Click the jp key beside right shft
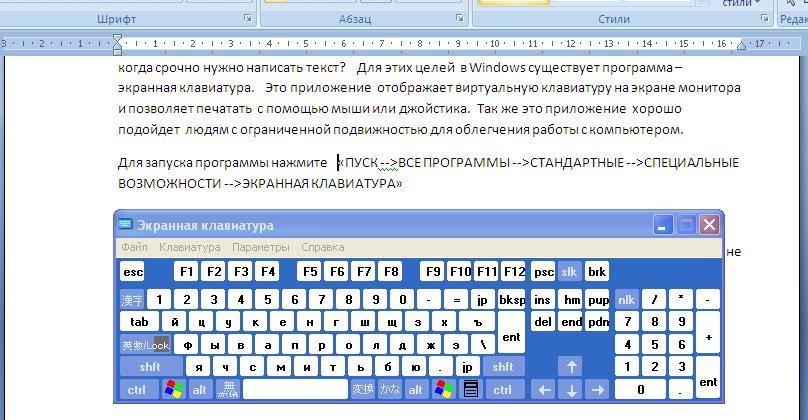Image resolution: width=808 pixels, height=420 pixels. [x=467, y=367]
